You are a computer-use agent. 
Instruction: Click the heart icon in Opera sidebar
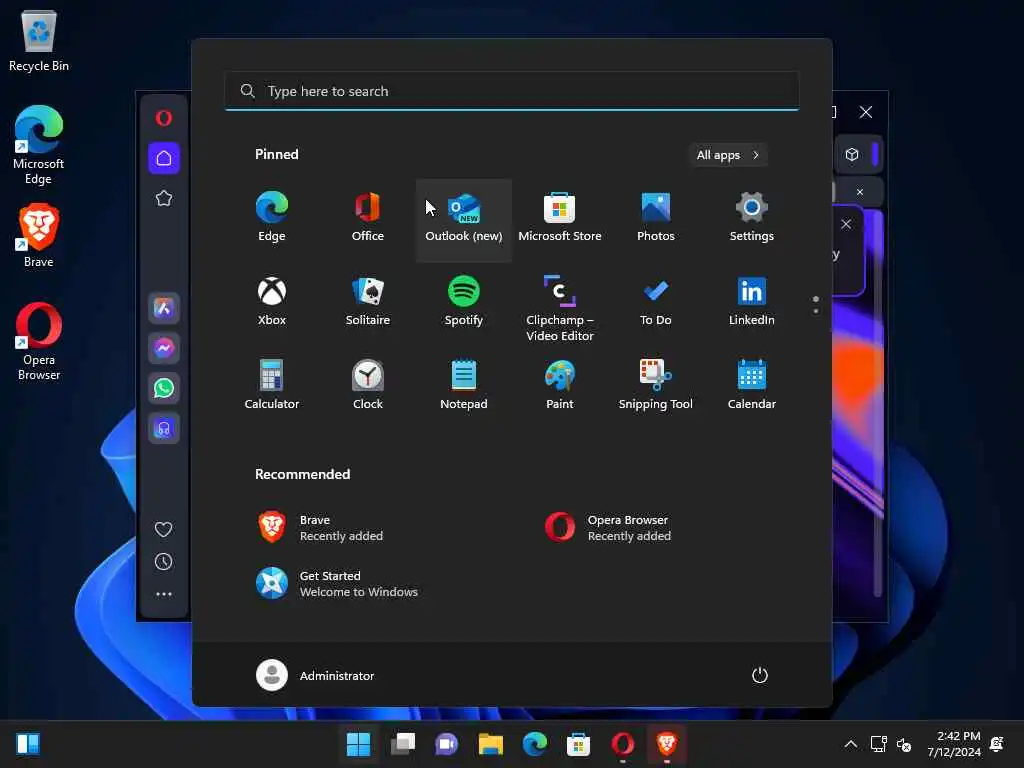pos(164,529)
